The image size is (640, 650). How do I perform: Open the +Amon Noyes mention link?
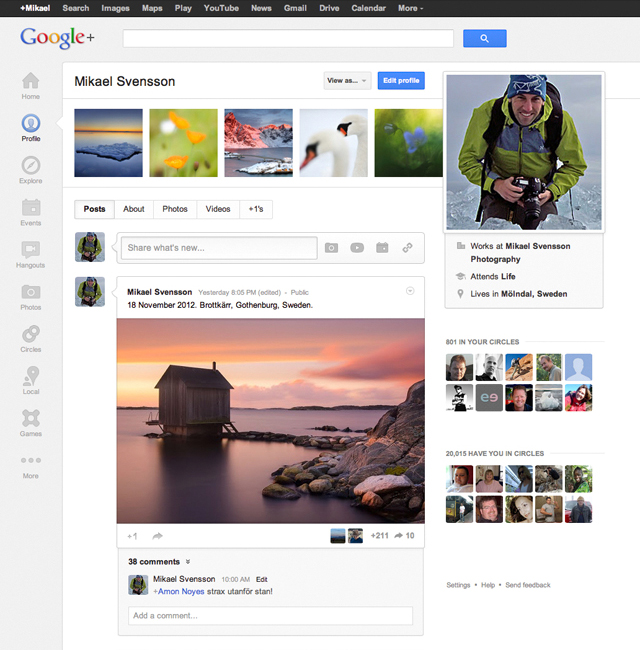179,592
